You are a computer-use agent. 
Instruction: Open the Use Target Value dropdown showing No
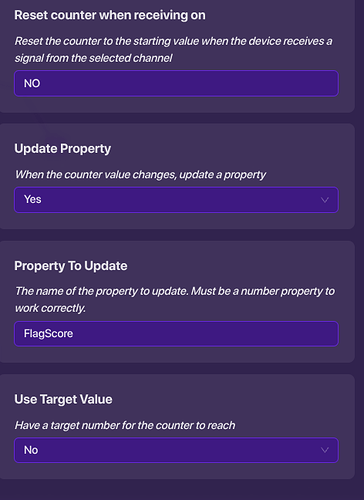point(176,450)
